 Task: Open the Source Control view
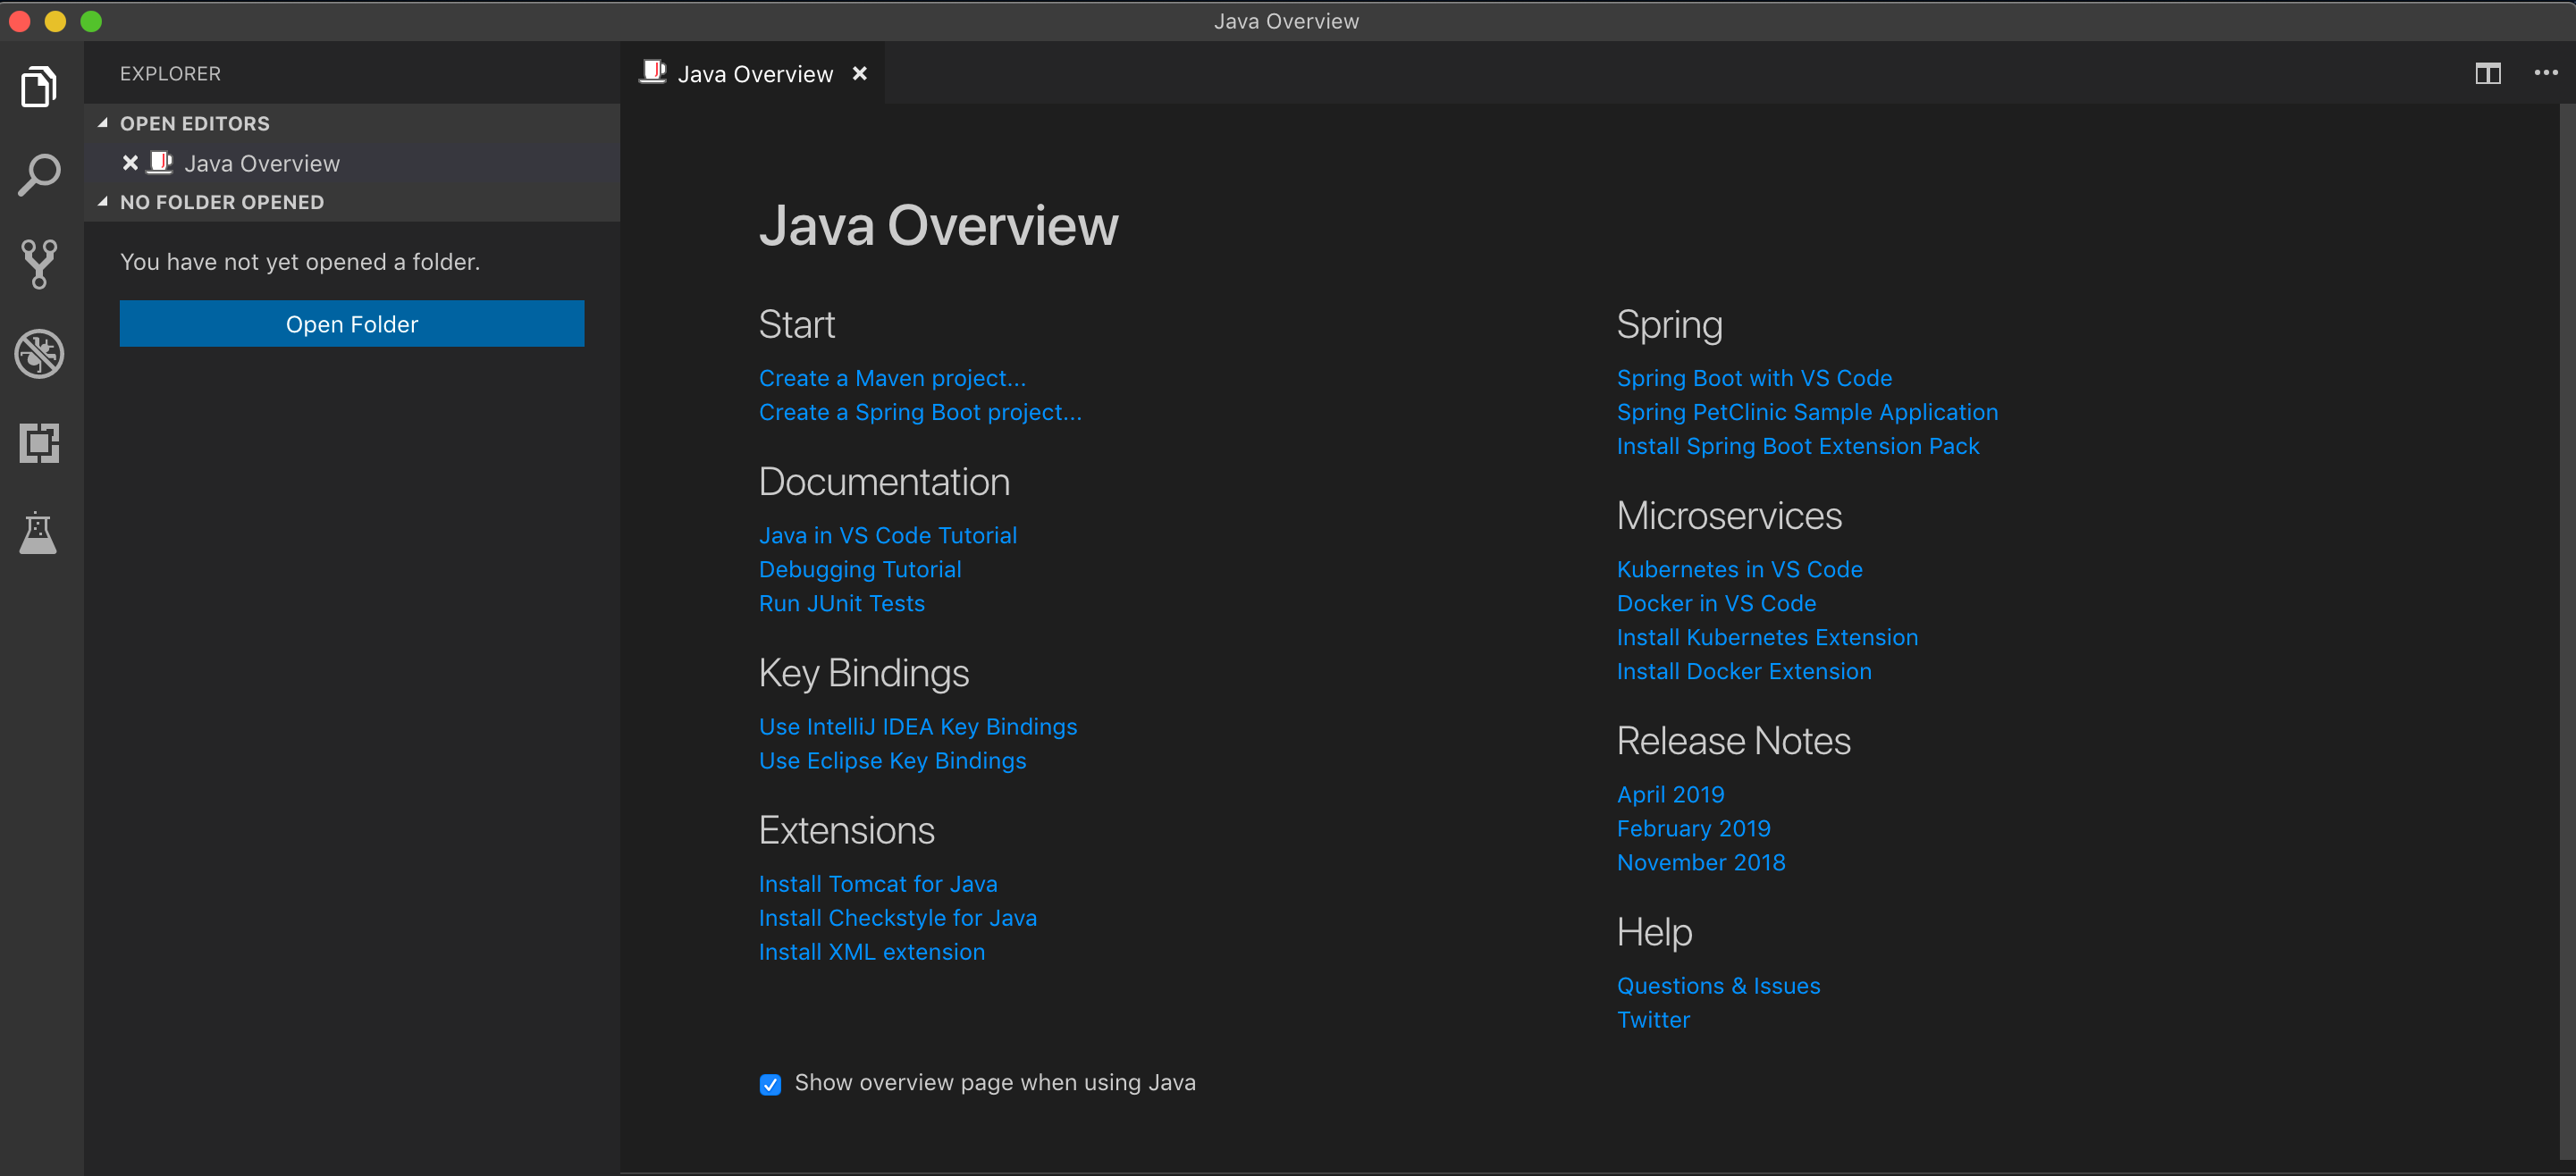[x=39, y=264]
